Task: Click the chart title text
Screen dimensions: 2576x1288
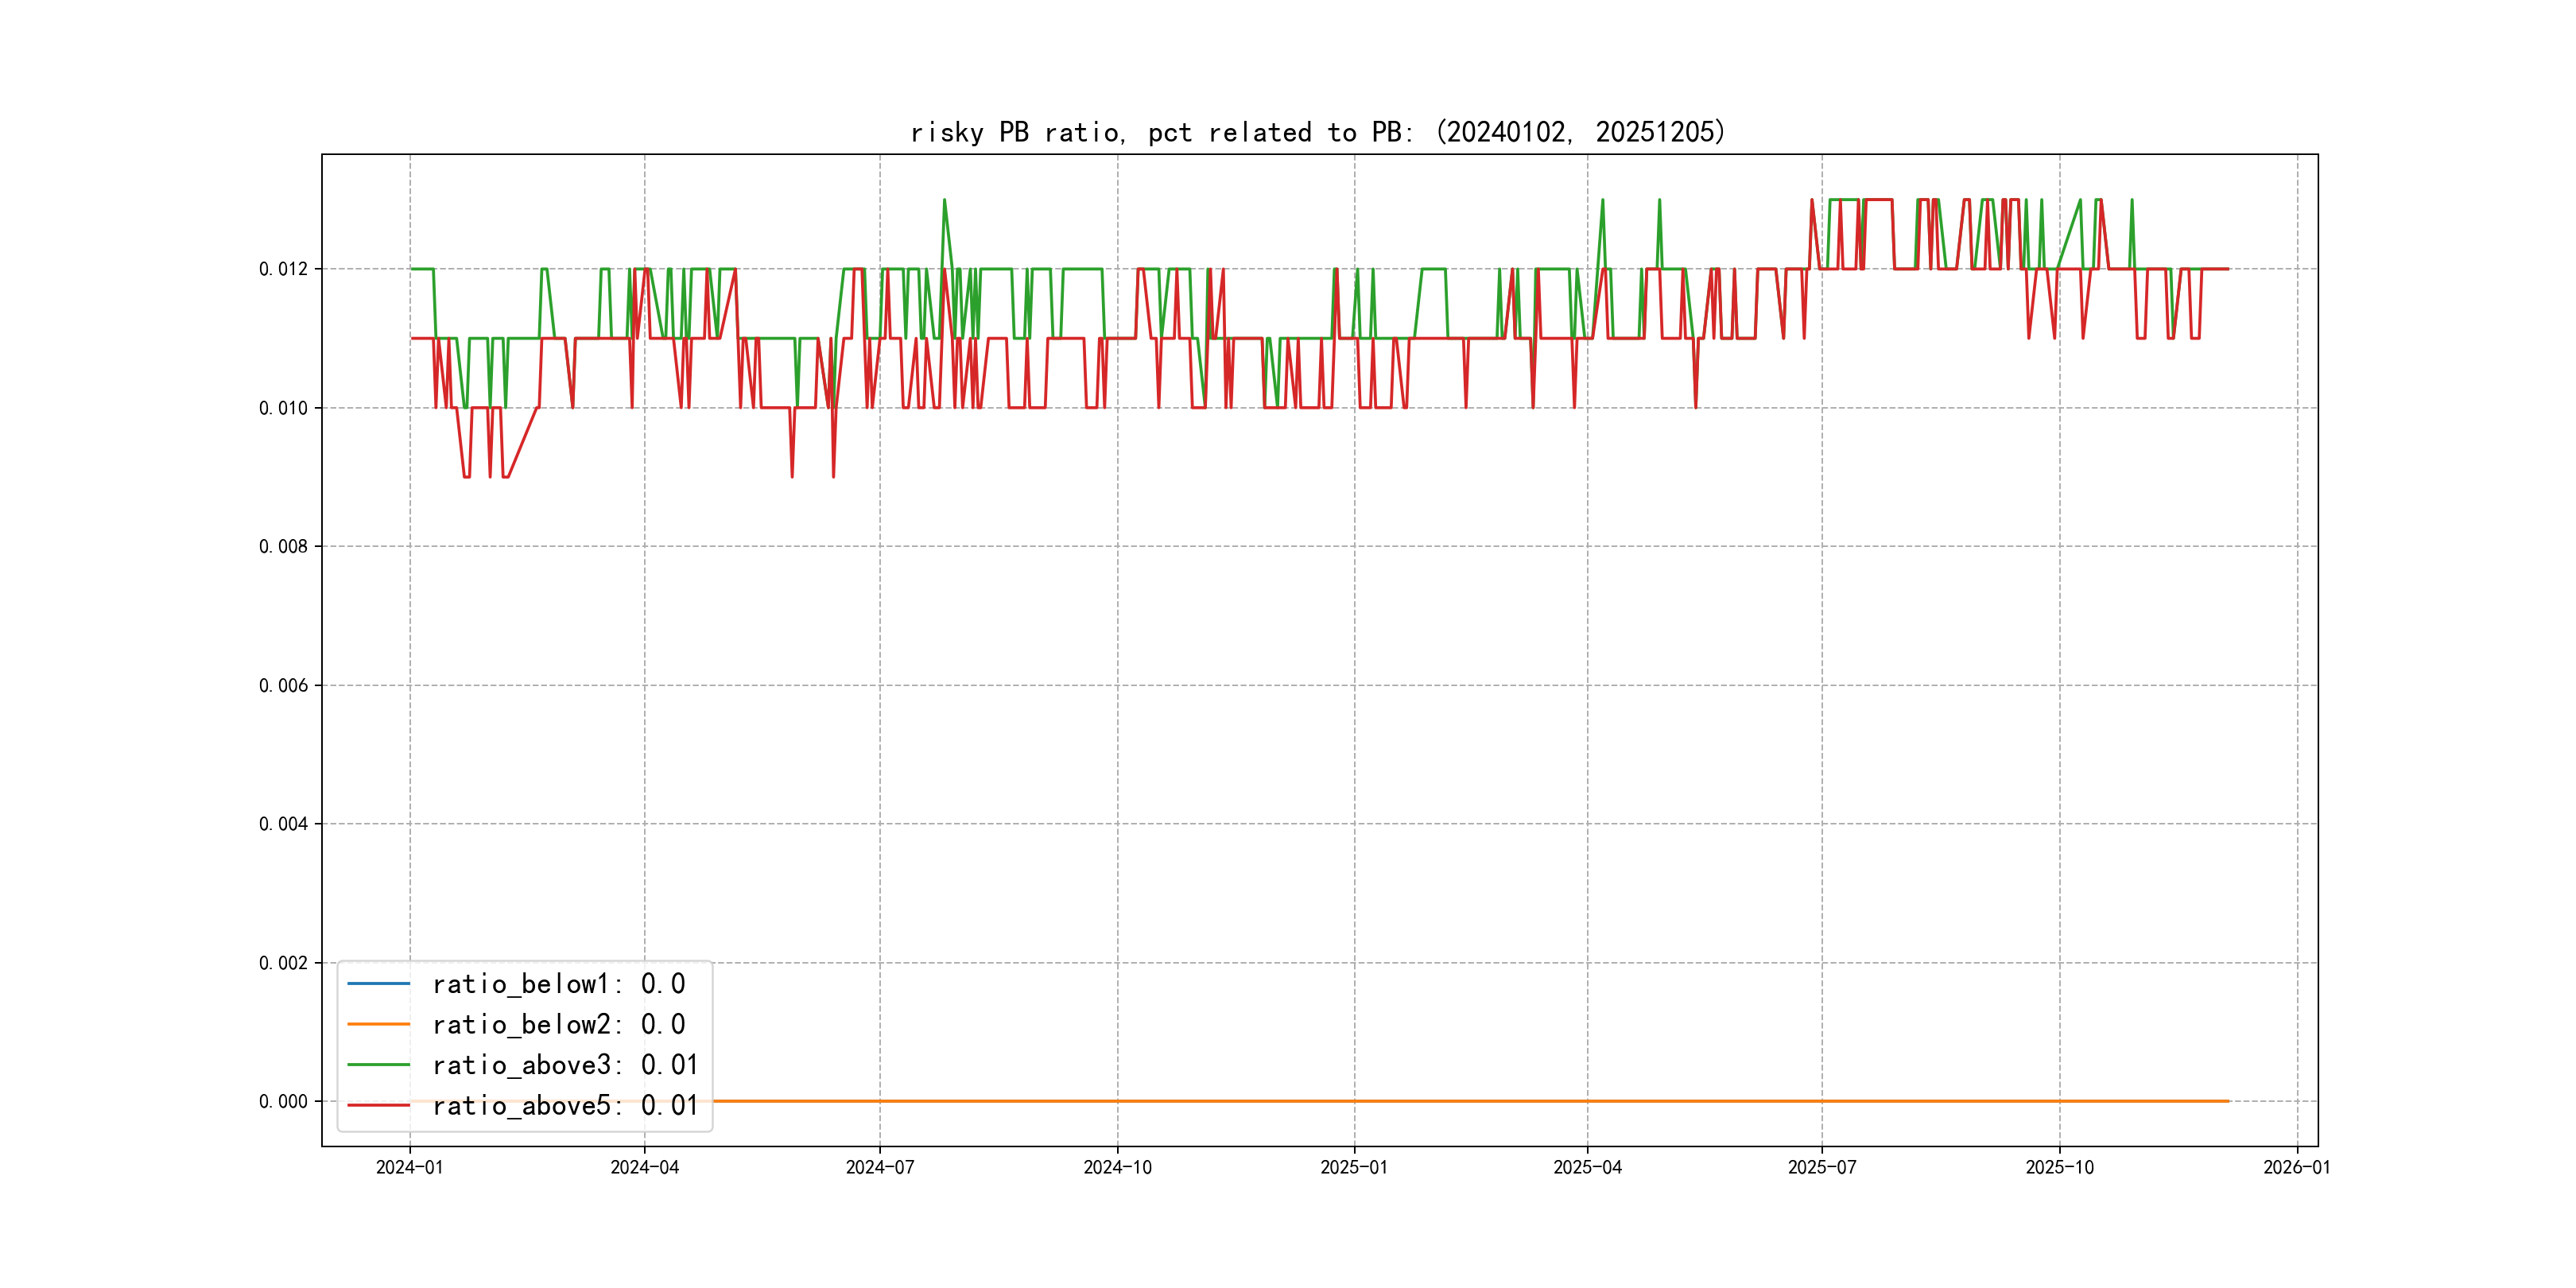Action: coord(1318,132)
